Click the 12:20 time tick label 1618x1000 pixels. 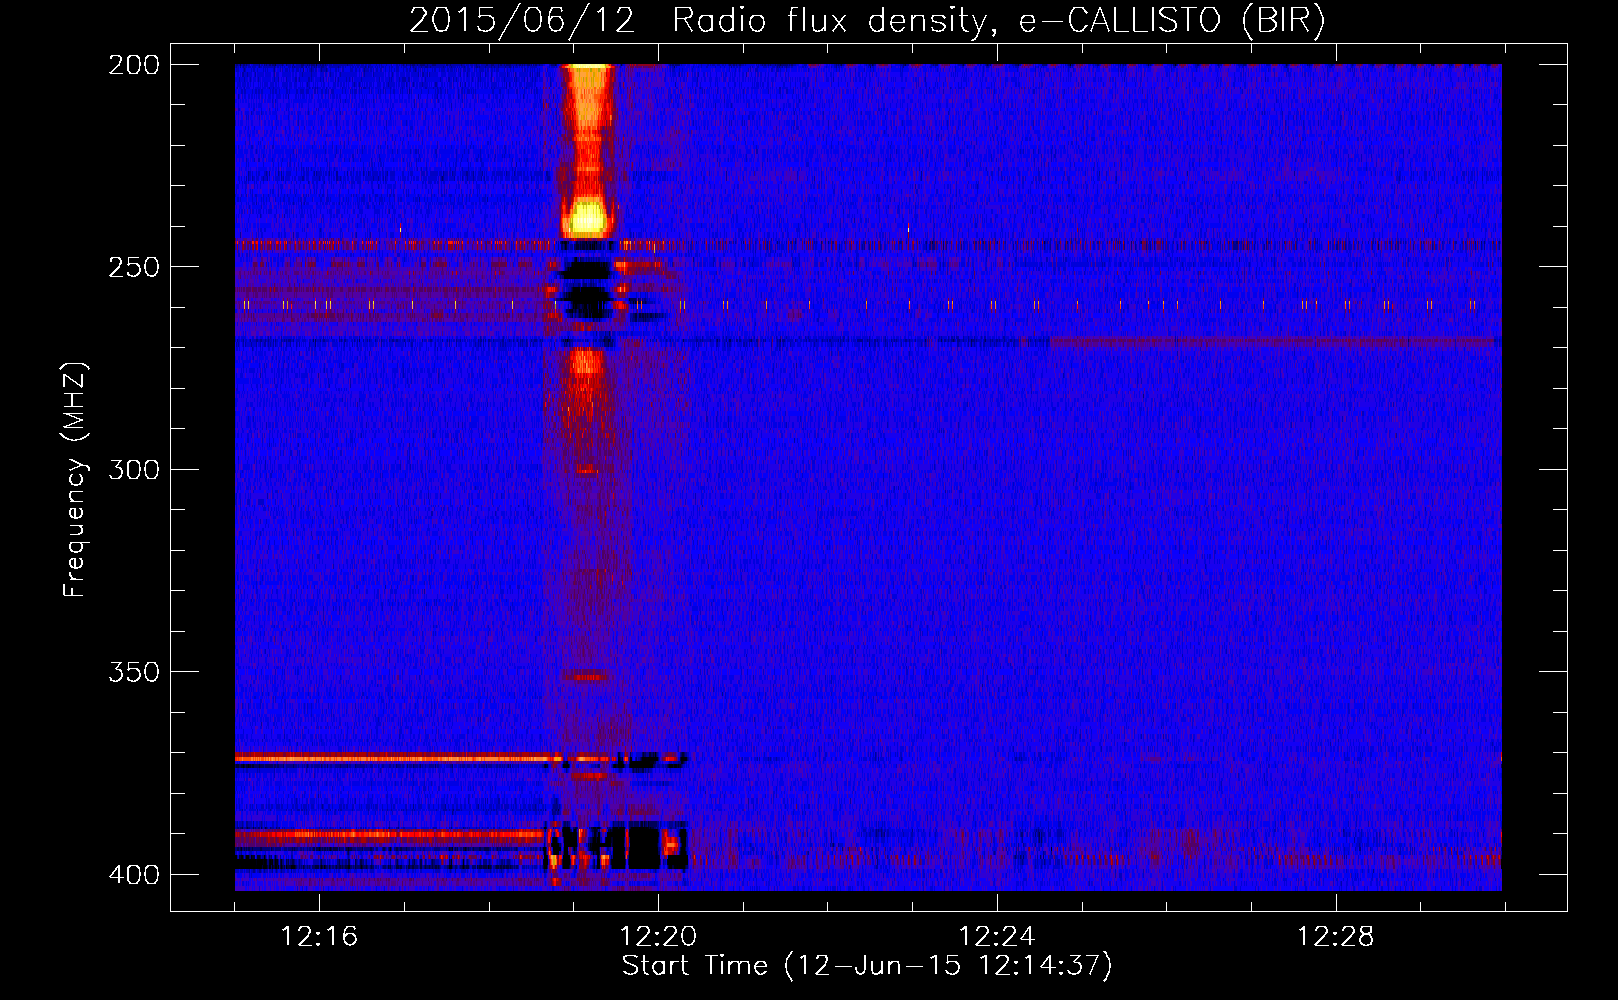(x=658, y=936)
